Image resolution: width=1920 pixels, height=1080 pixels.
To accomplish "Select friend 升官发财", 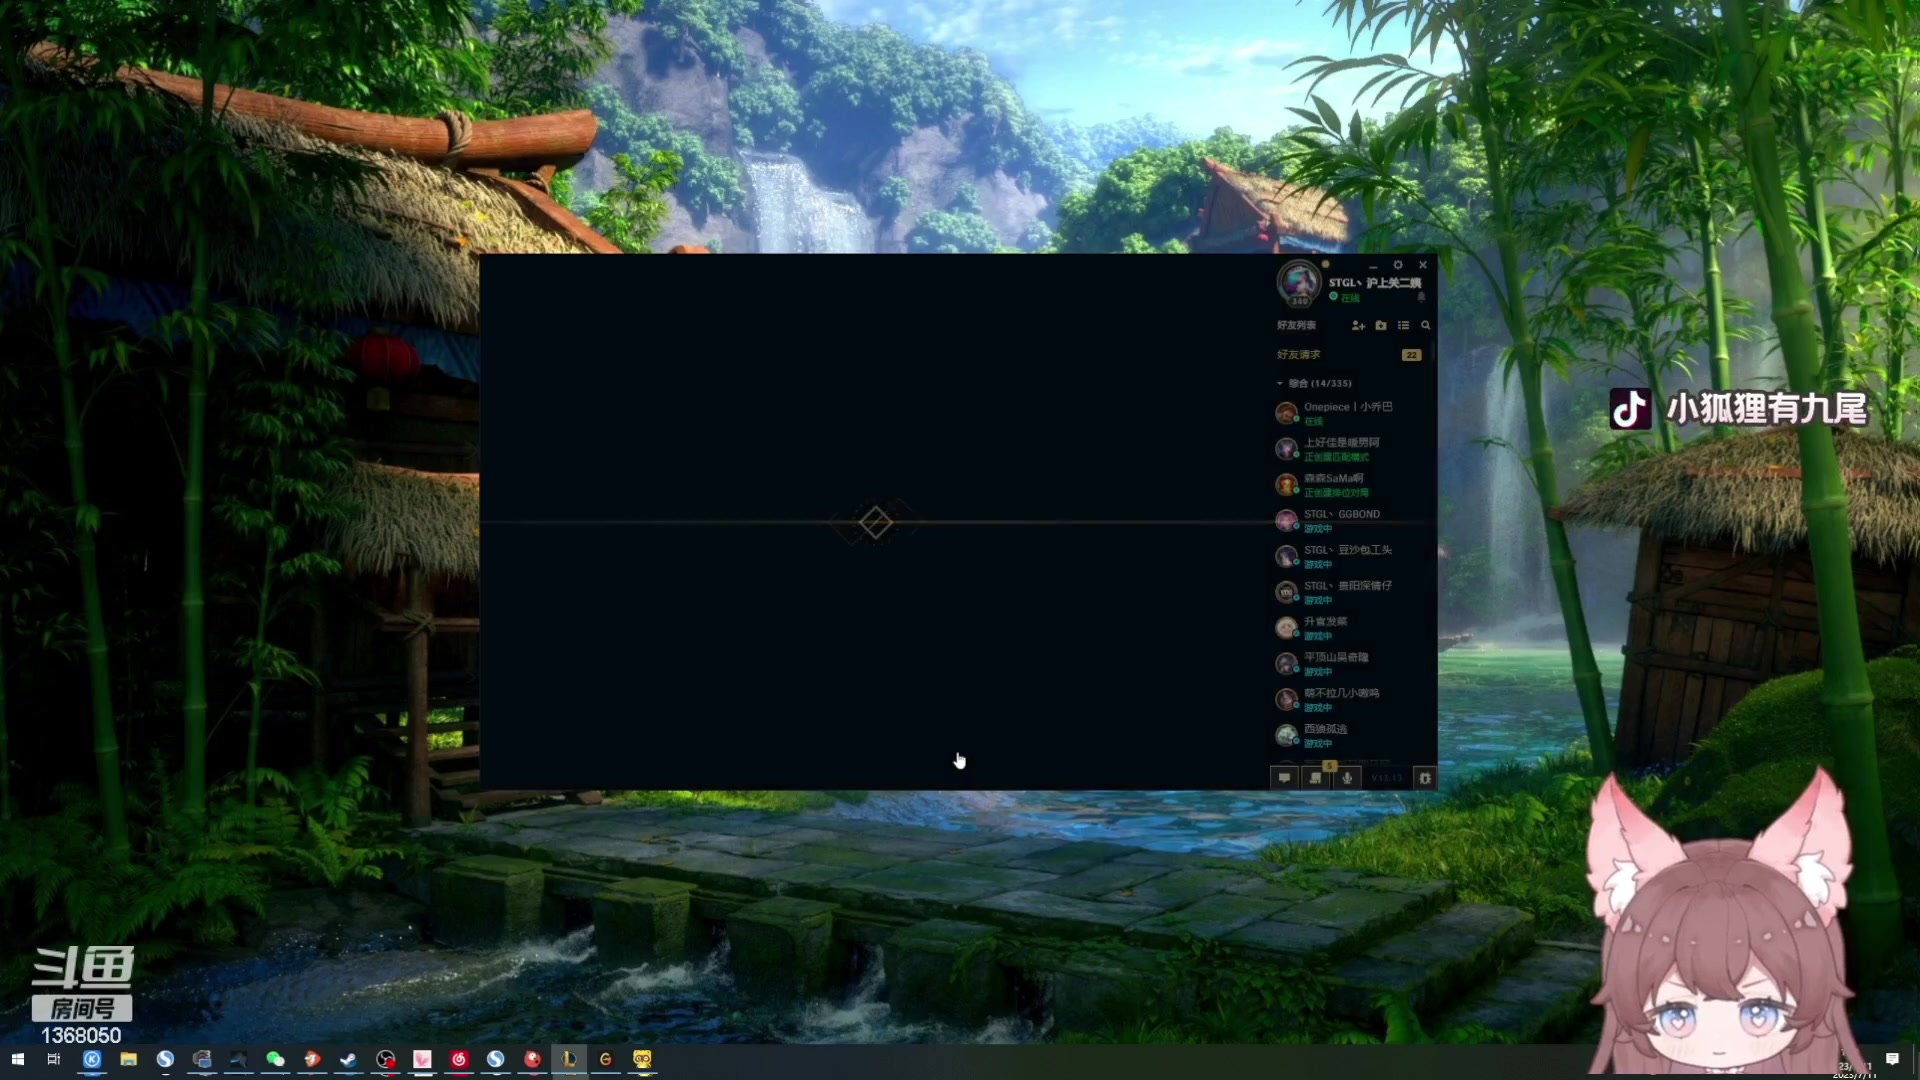I will (1352, 628).
